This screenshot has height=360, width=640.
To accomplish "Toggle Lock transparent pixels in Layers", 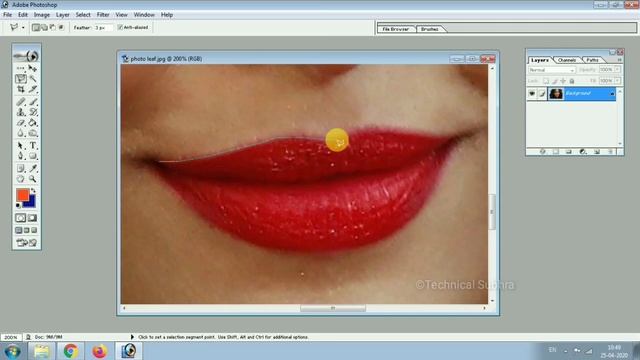I will click(546, 81).
